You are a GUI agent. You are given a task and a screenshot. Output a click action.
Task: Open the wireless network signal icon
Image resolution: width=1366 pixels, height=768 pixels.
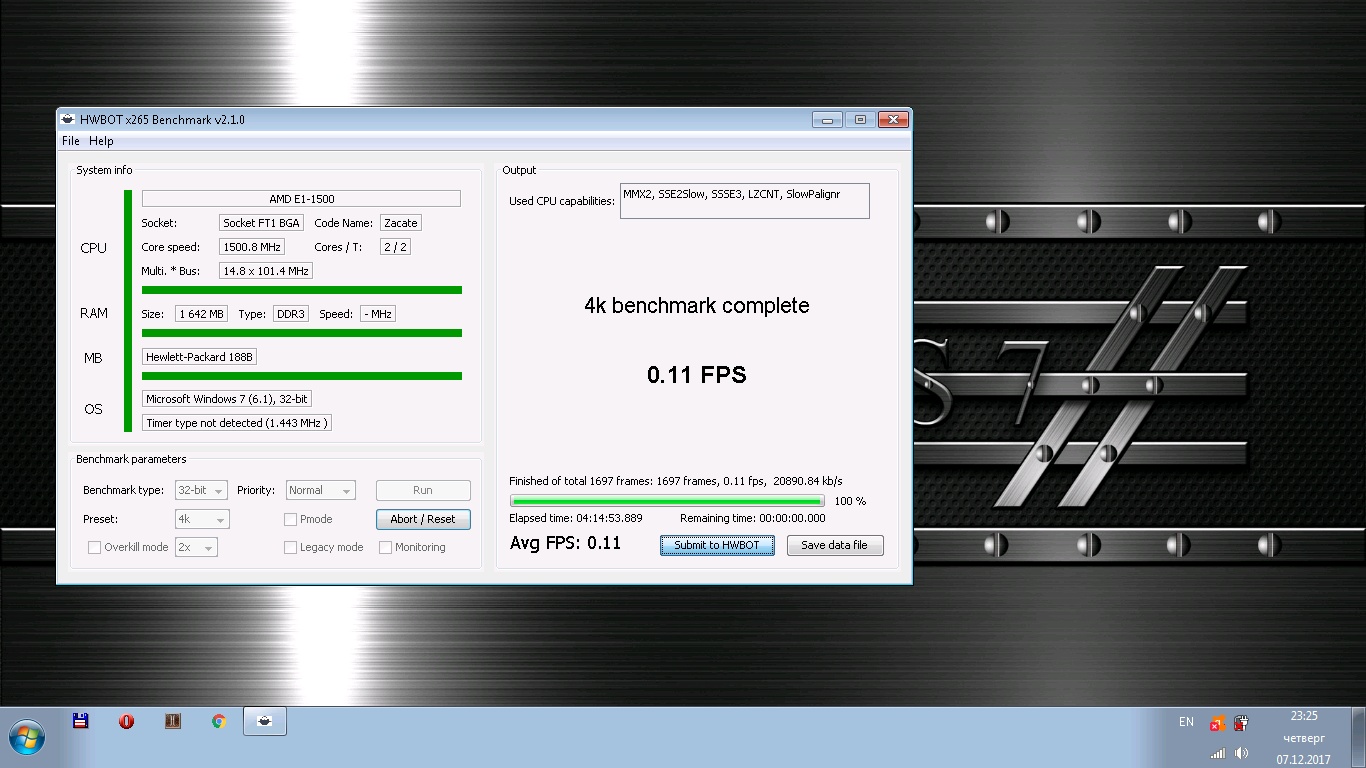click(x=1217, y=753)
